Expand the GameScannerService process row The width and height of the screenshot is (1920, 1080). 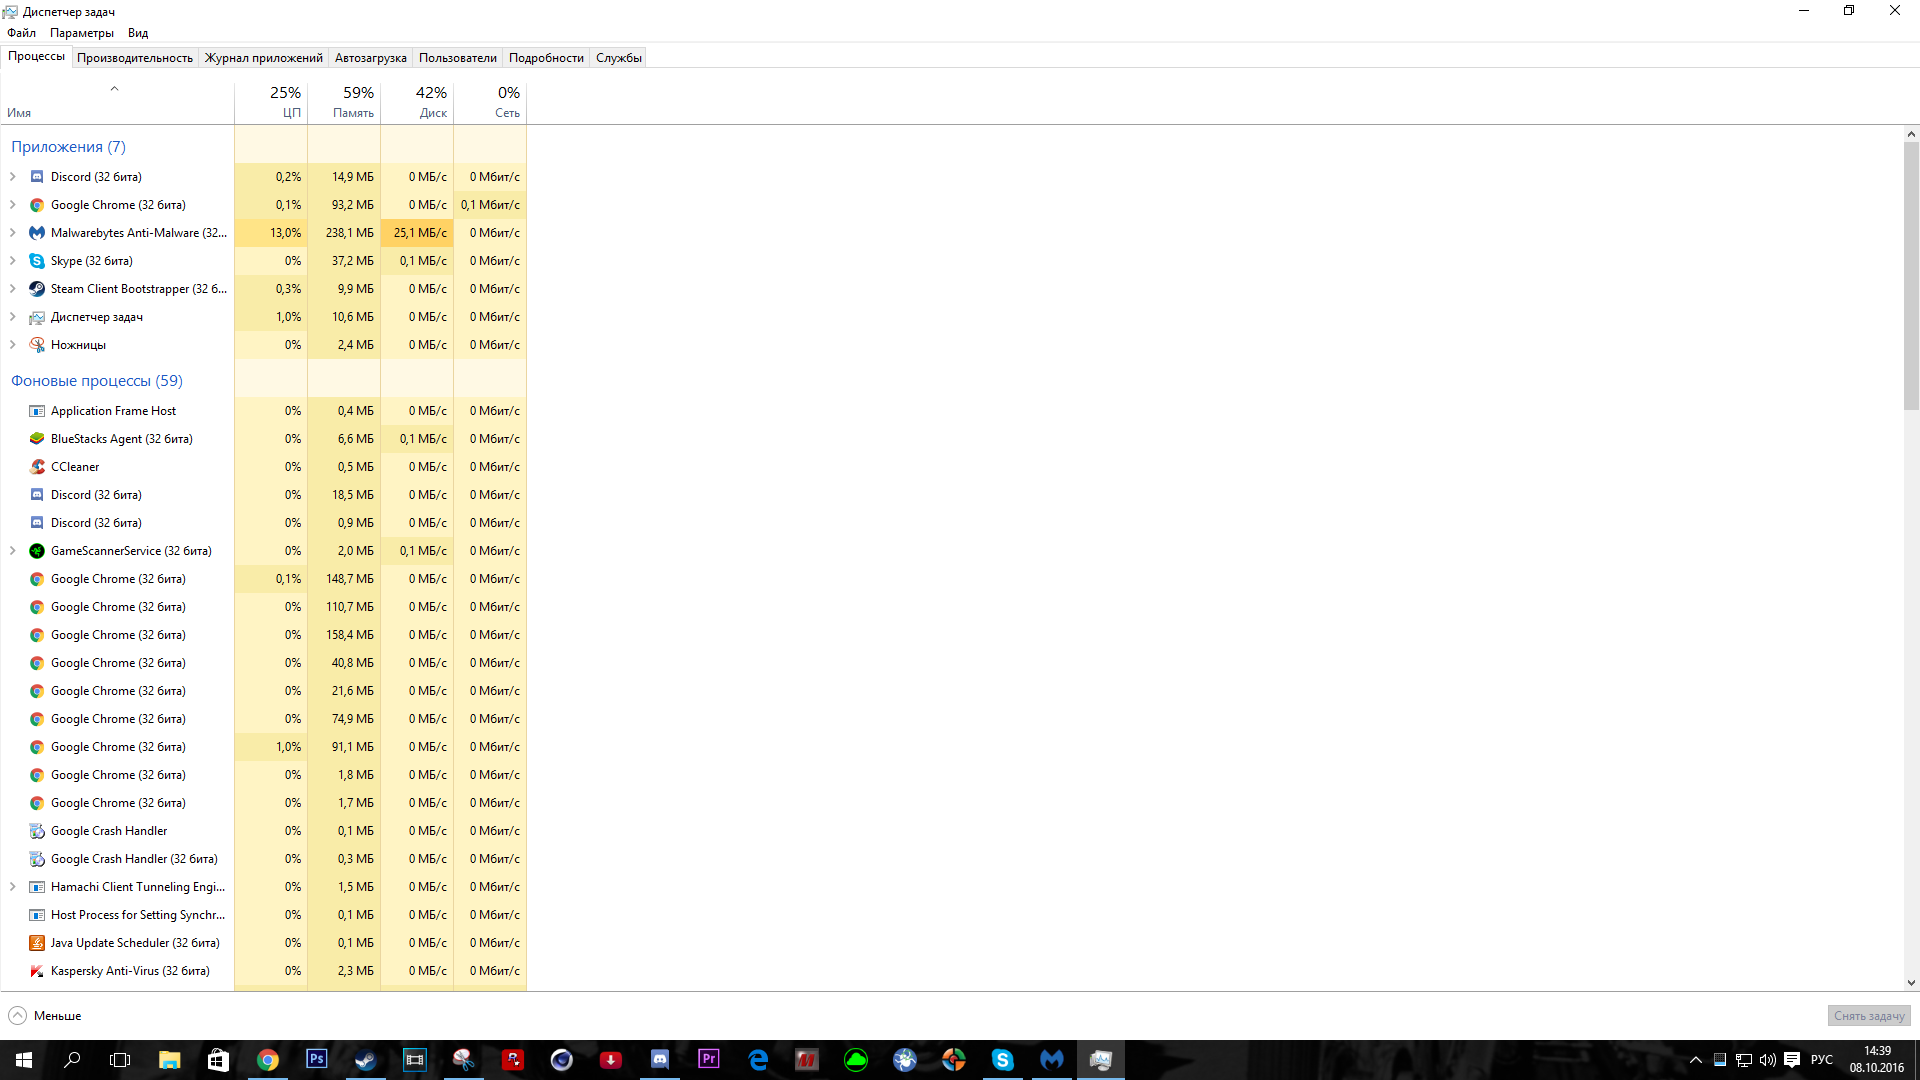13,551
